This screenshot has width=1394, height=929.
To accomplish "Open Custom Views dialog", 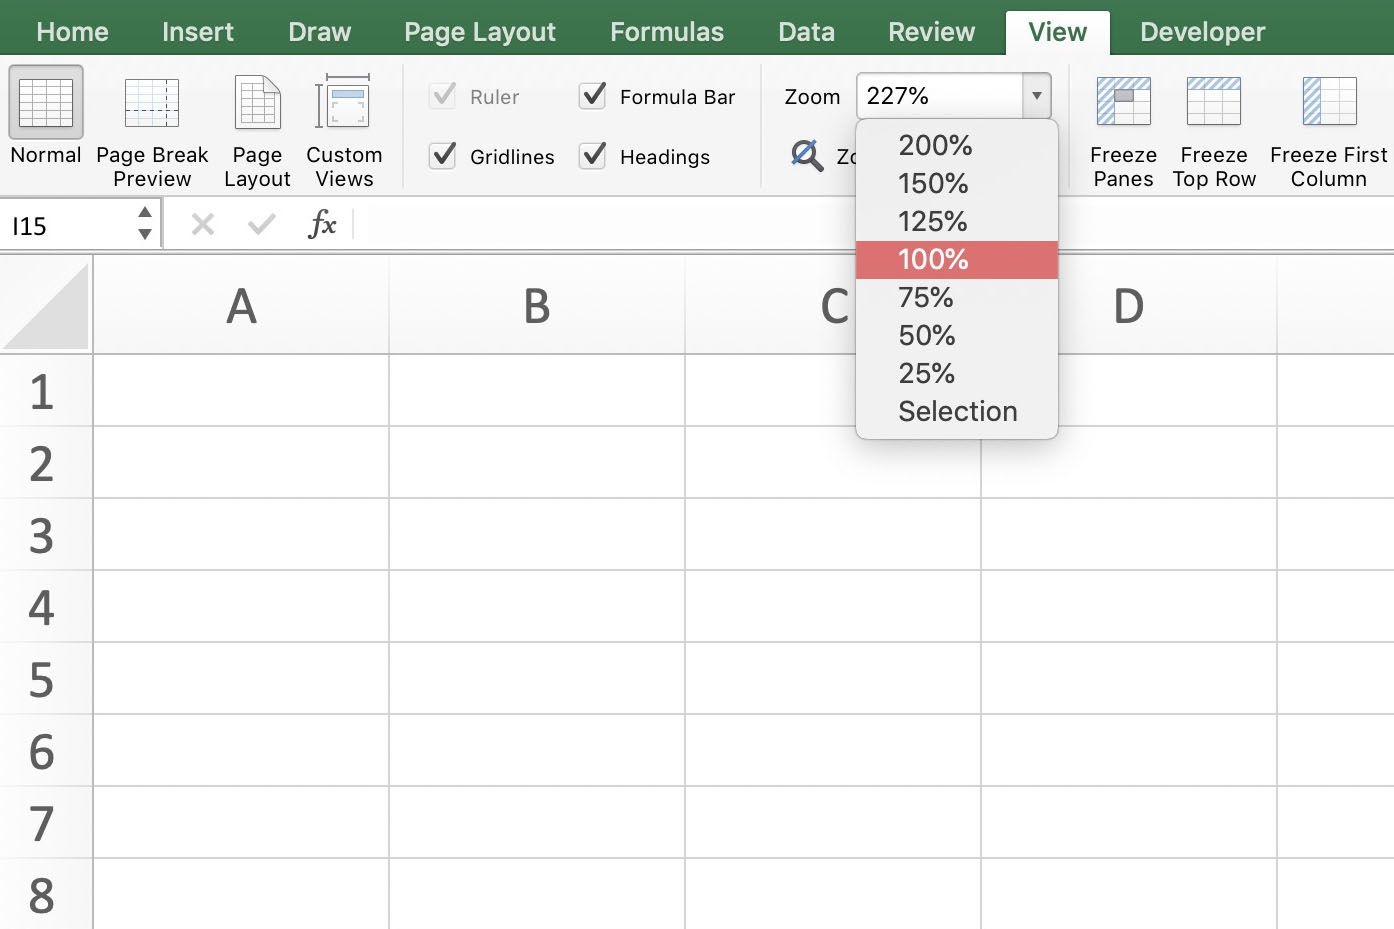I will [344, 103].
